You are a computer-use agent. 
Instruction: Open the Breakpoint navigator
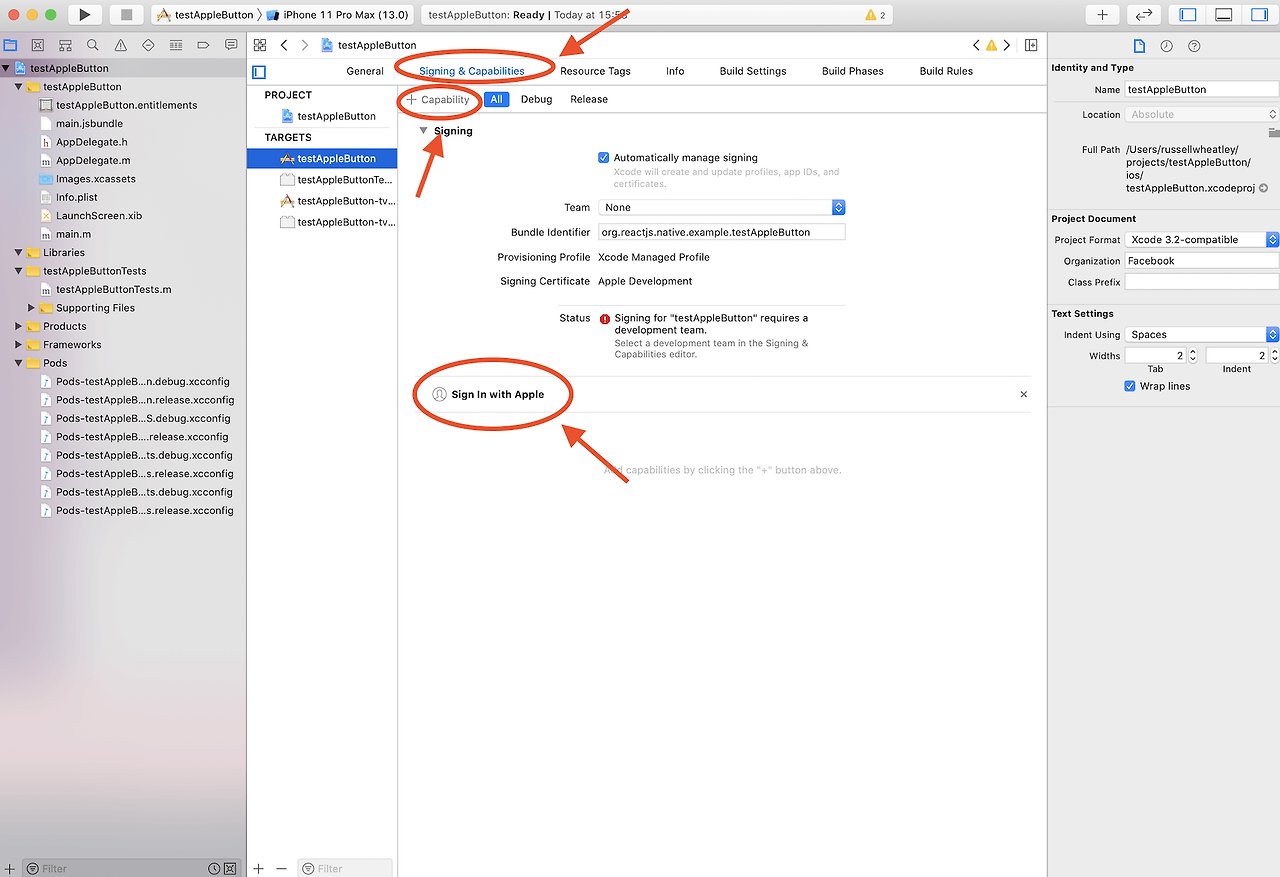(x=204, y=45)
